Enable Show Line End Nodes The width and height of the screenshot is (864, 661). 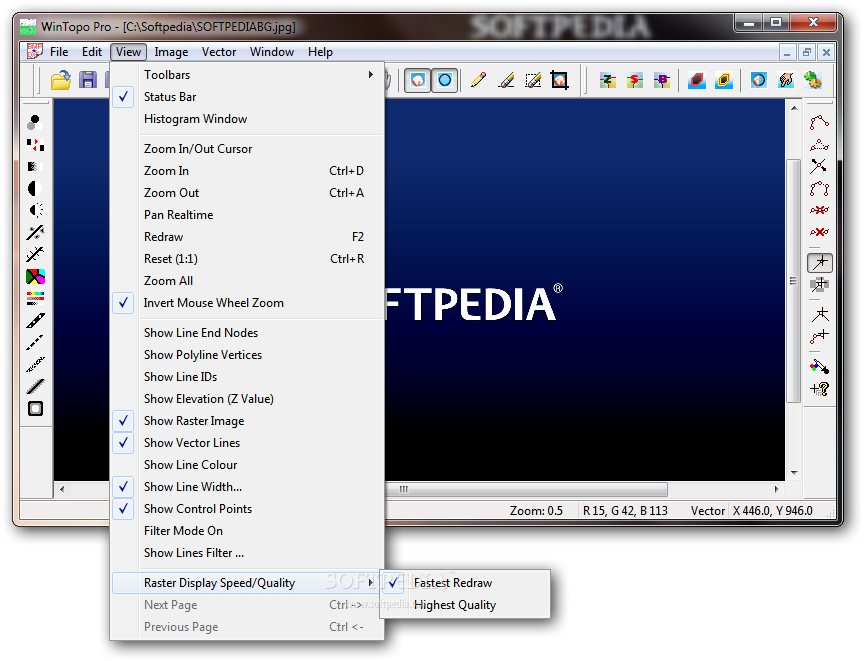(247, 333)
